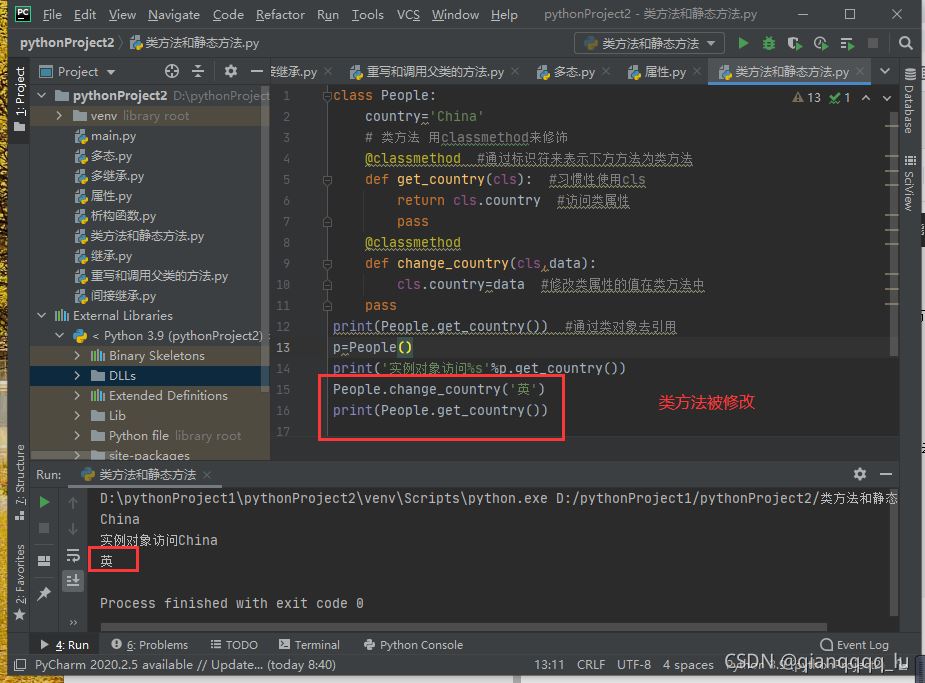Open the Run panel settings gear
This screenshot has width=925, height=683.
pyautogui.click(x=860, y=474)
